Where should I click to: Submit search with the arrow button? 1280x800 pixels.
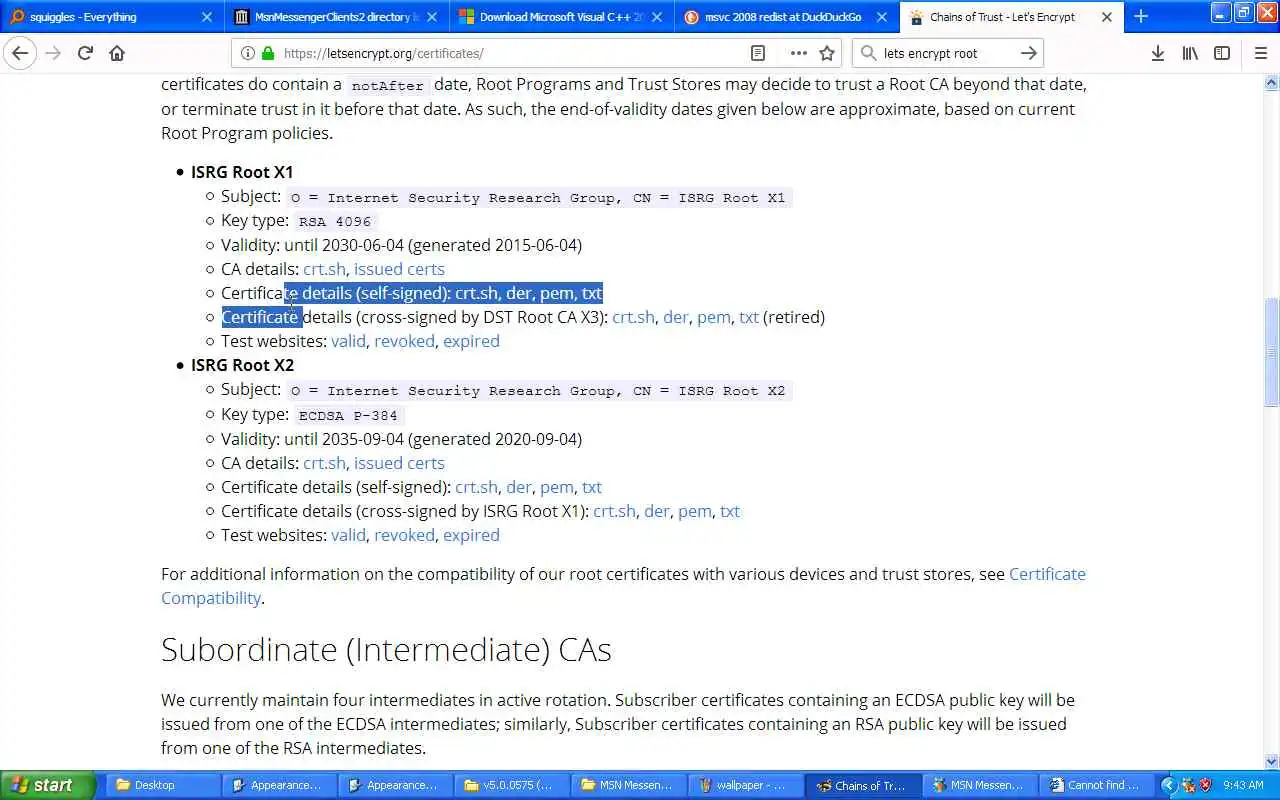(1028, 53)
